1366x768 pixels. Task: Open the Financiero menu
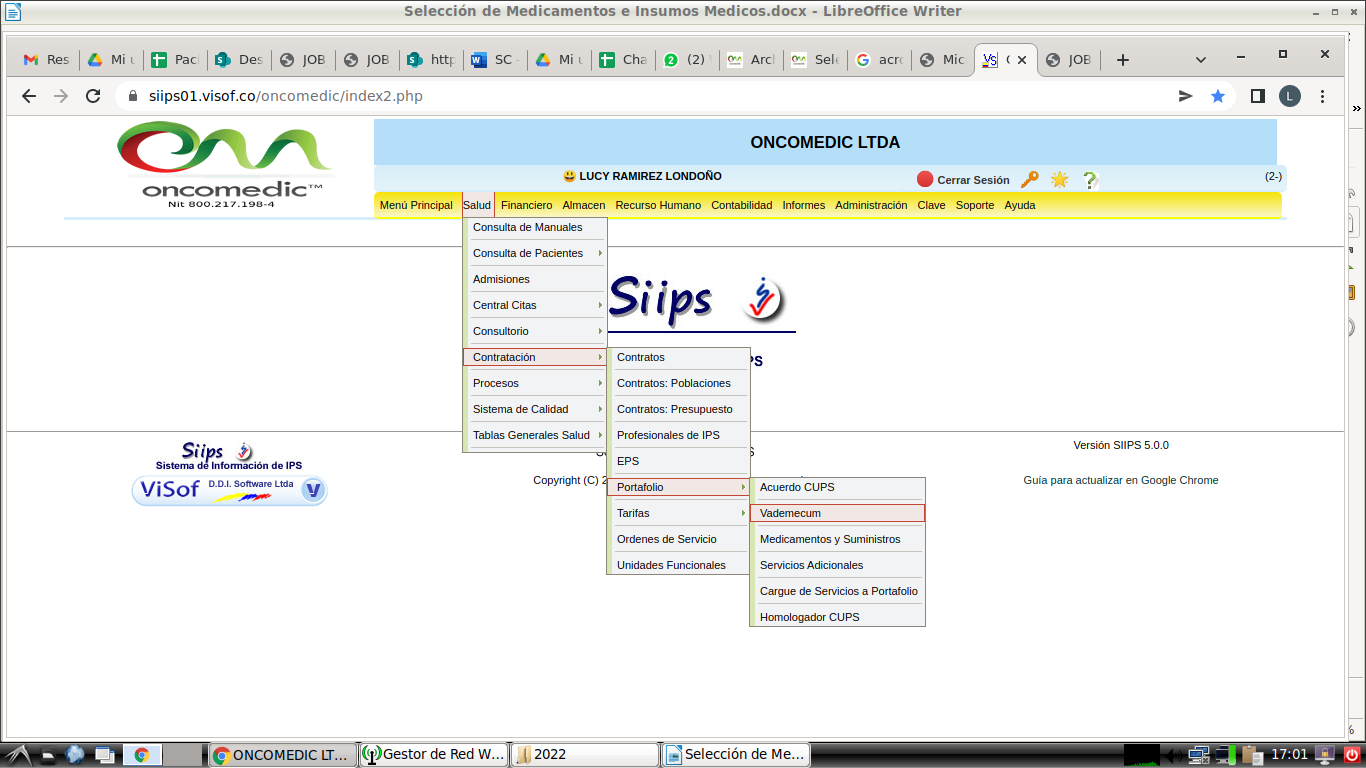tap(526, 205)
